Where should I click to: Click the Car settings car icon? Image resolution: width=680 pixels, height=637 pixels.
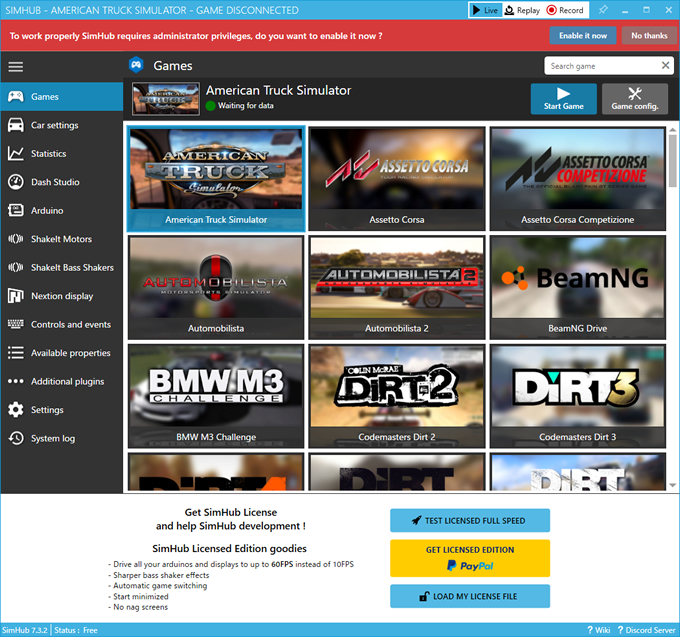pos(16,125)
